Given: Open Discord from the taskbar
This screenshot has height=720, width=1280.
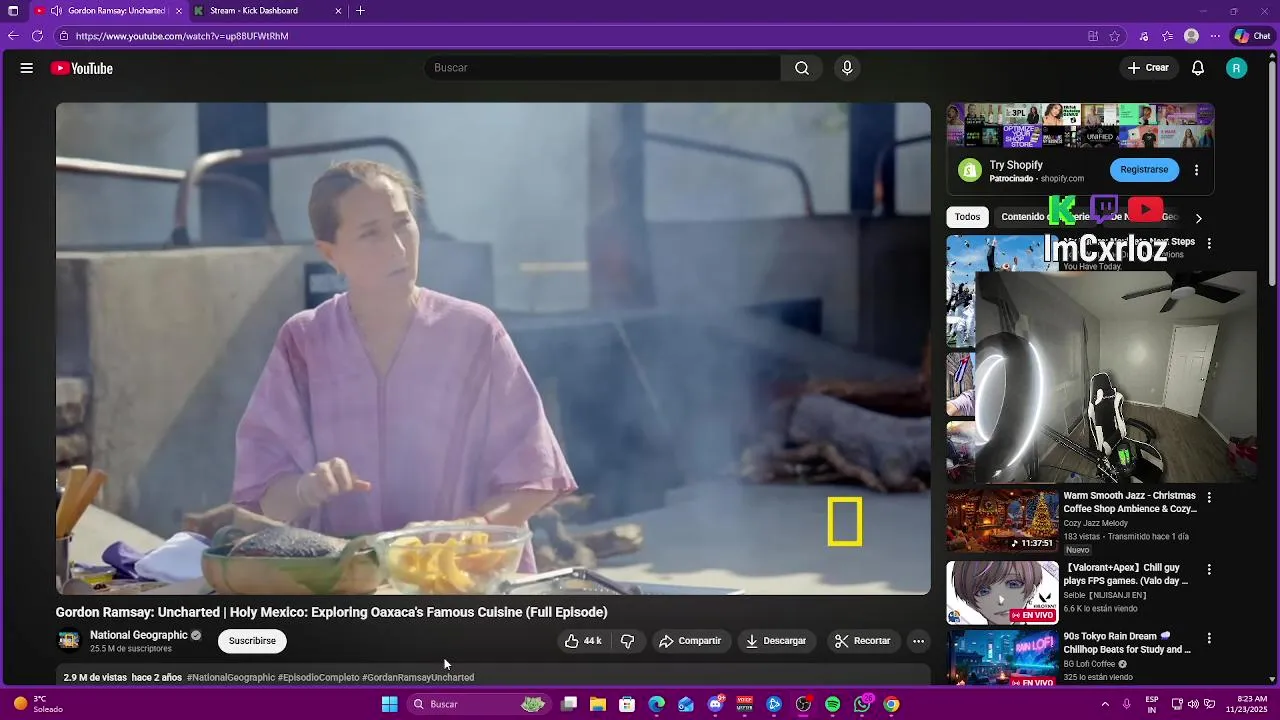Looking at the screenshot, I should [715, 704].
